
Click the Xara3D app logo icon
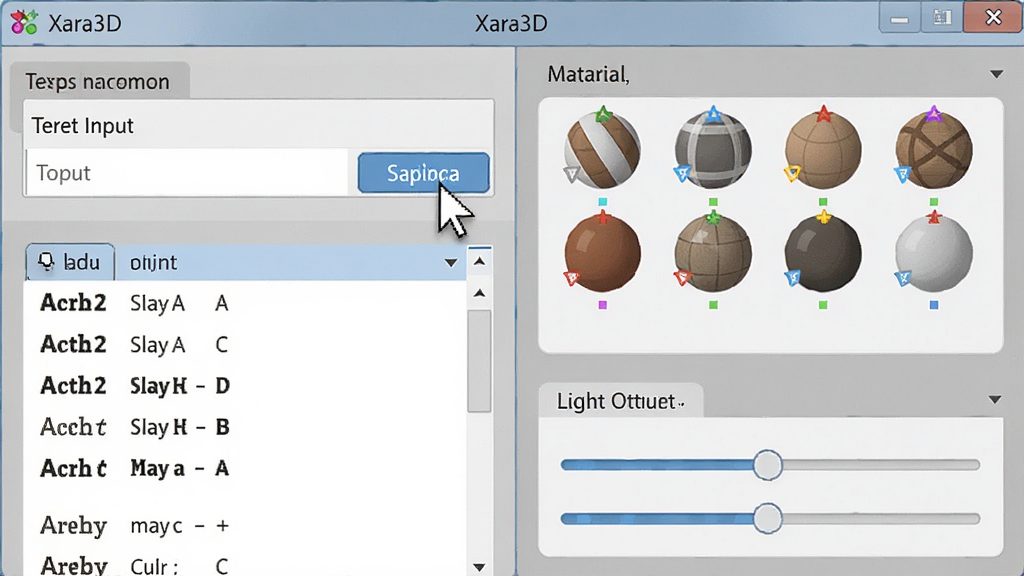(24, 22)
